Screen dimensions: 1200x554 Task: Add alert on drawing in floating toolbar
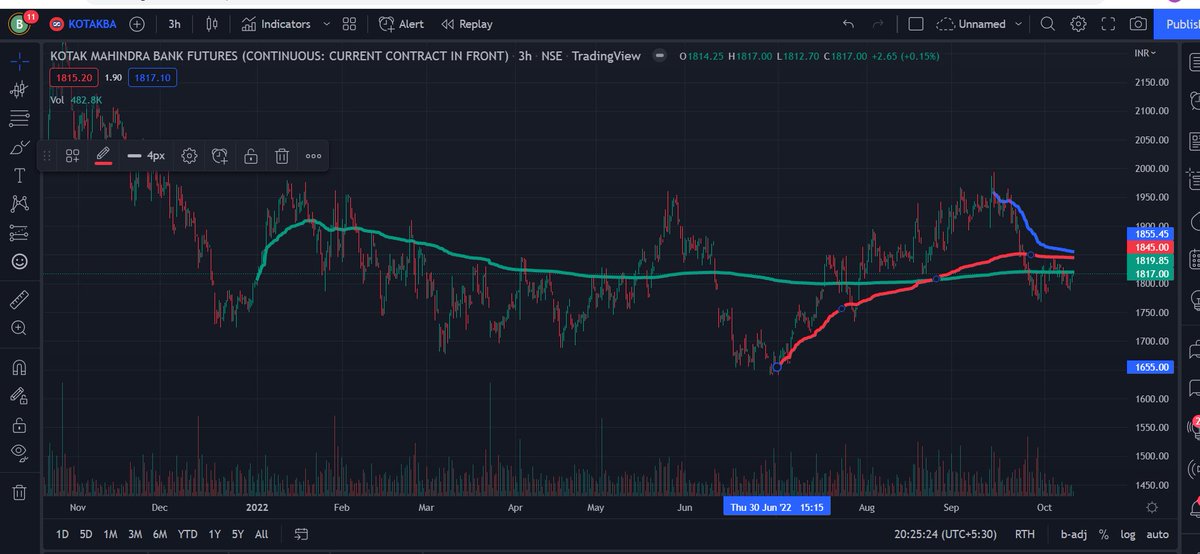[220, 156]
